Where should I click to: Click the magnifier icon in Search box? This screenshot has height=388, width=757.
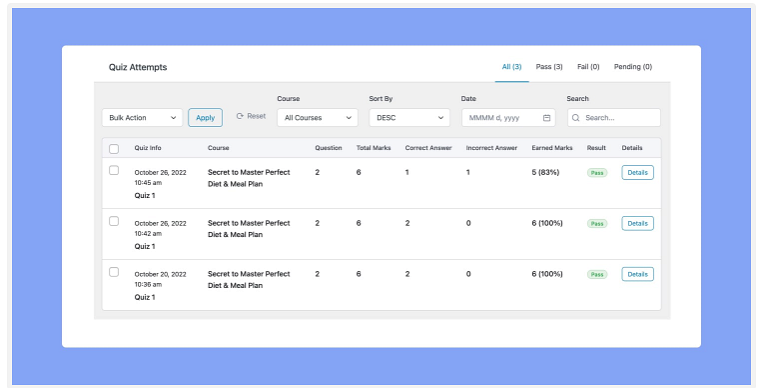(x=575, y=118)
